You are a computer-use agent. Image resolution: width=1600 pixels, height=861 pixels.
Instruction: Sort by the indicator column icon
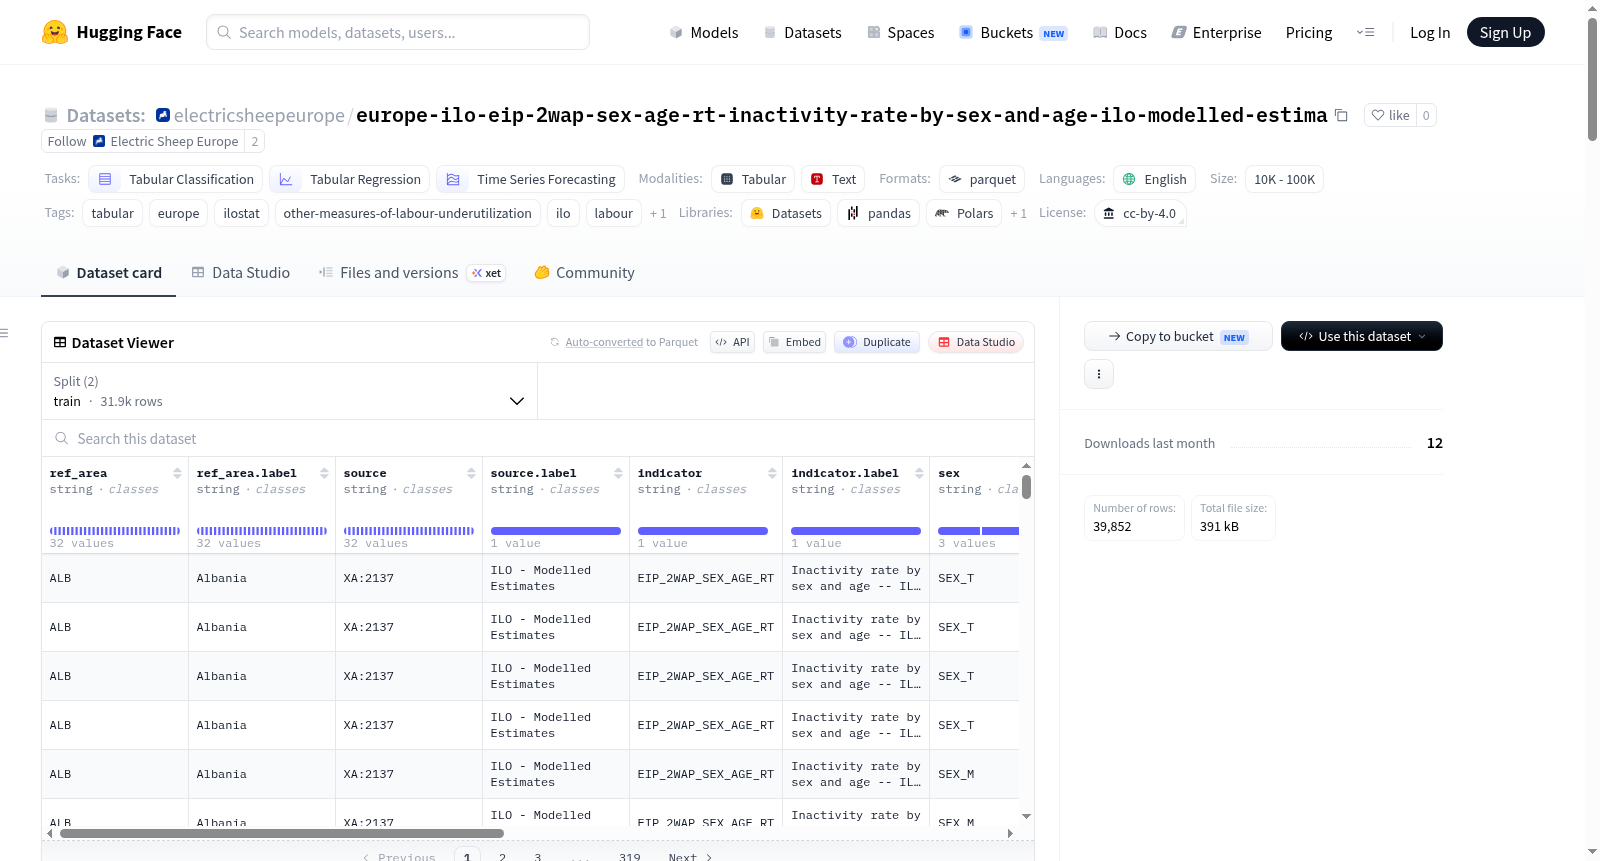tap(772, 473)
